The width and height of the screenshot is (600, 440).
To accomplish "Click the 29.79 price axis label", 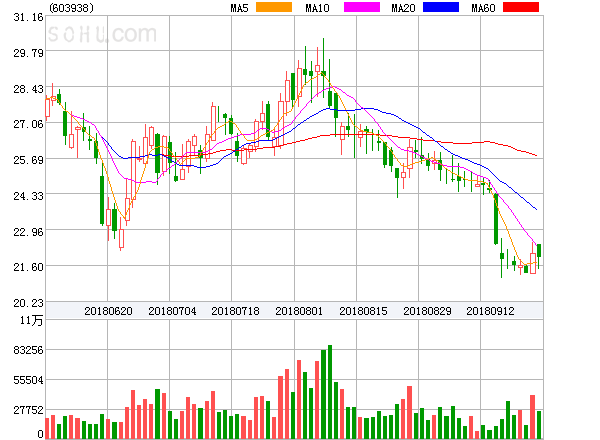I will tap(28, 53).
